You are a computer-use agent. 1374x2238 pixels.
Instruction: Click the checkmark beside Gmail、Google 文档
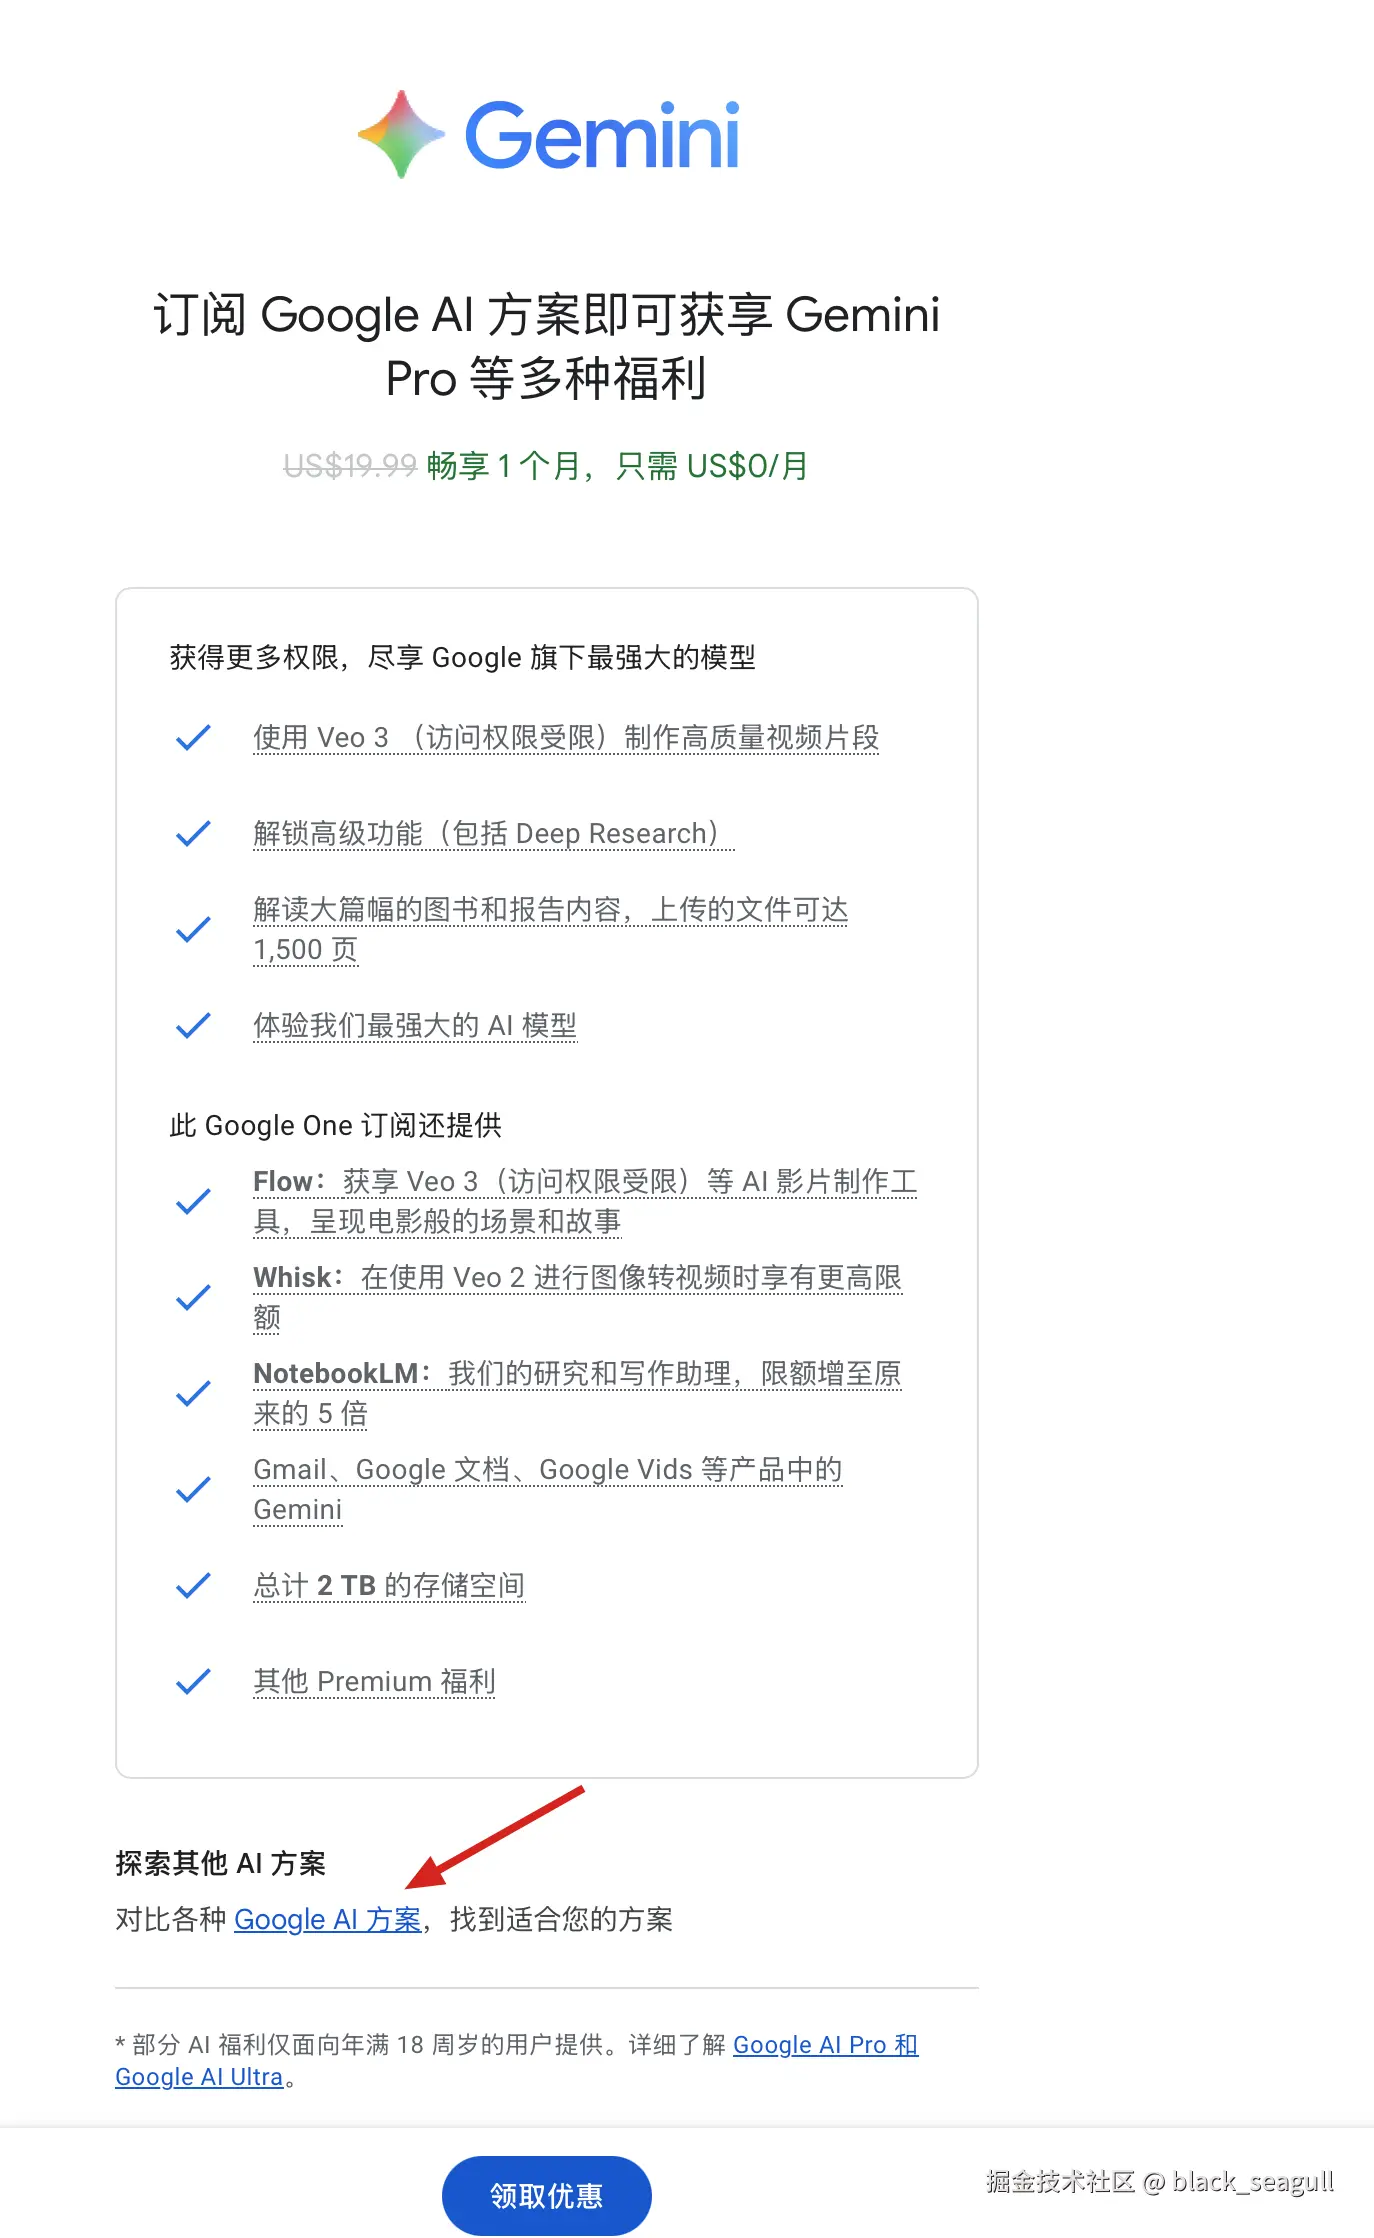tap(193, 1489)
